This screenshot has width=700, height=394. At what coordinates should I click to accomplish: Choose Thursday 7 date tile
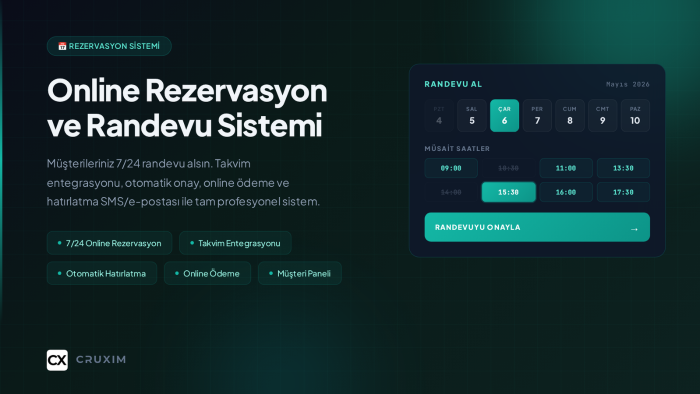coord(537,116)
